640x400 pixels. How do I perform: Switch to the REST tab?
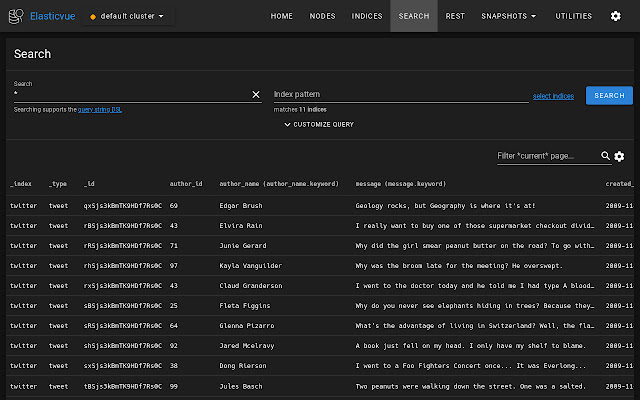454,16
